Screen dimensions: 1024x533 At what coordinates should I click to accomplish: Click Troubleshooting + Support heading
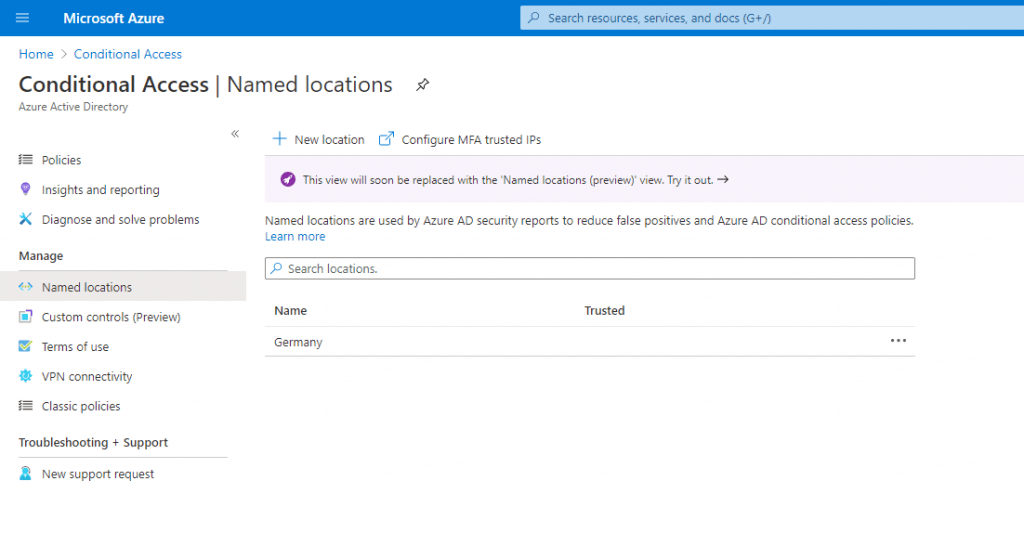[93, 443]
